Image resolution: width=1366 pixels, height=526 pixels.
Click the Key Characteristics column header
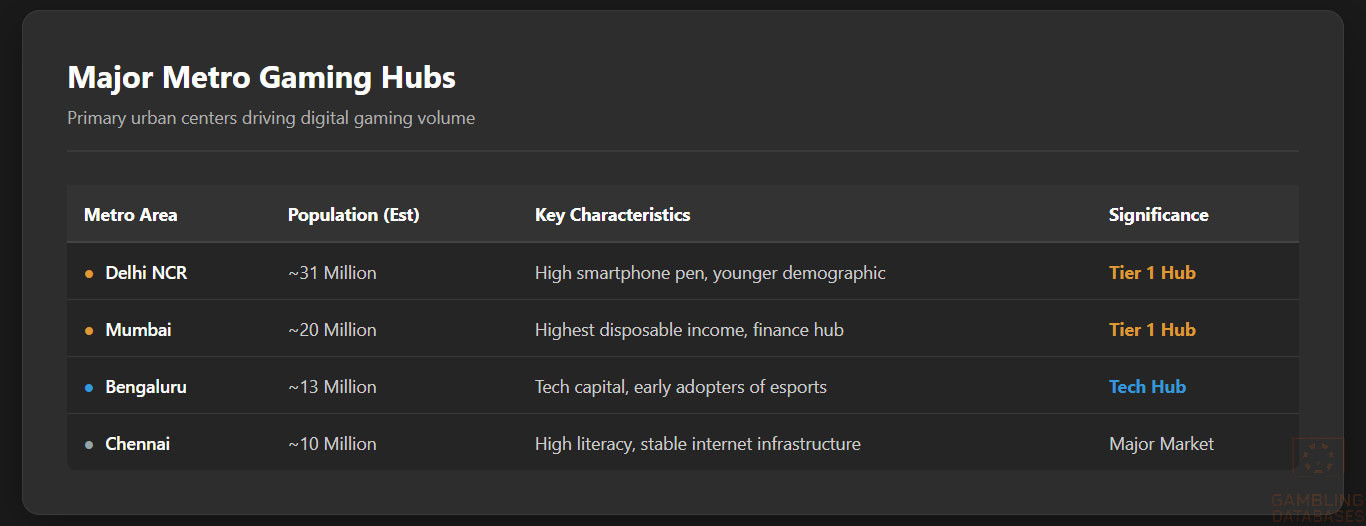click(x=612, y=215)
